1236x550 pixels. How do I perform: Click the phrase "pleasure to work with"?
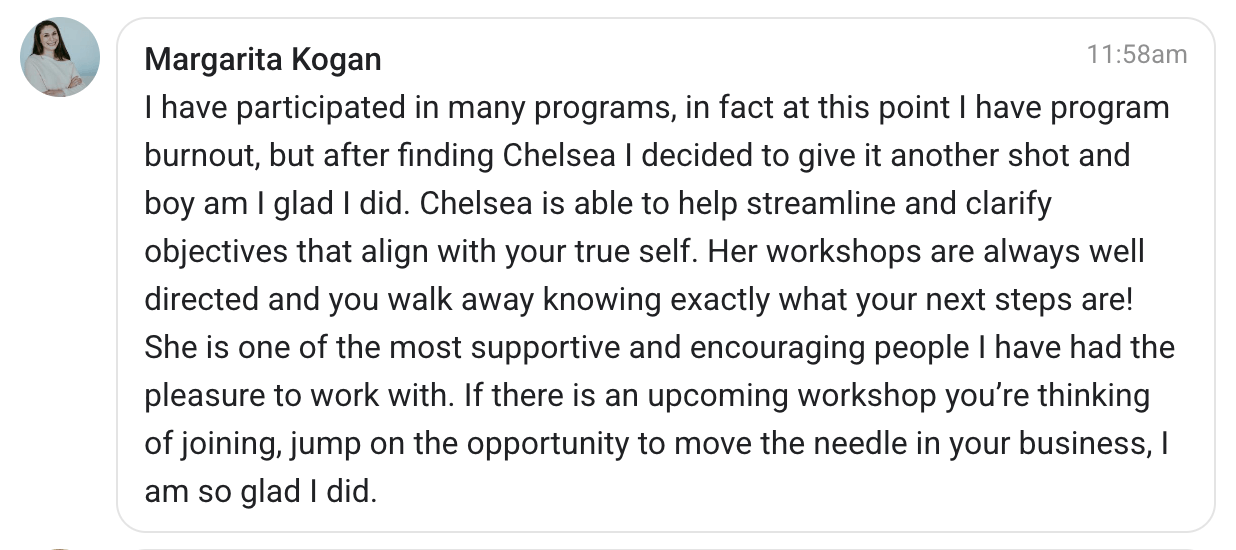[299, 395]
